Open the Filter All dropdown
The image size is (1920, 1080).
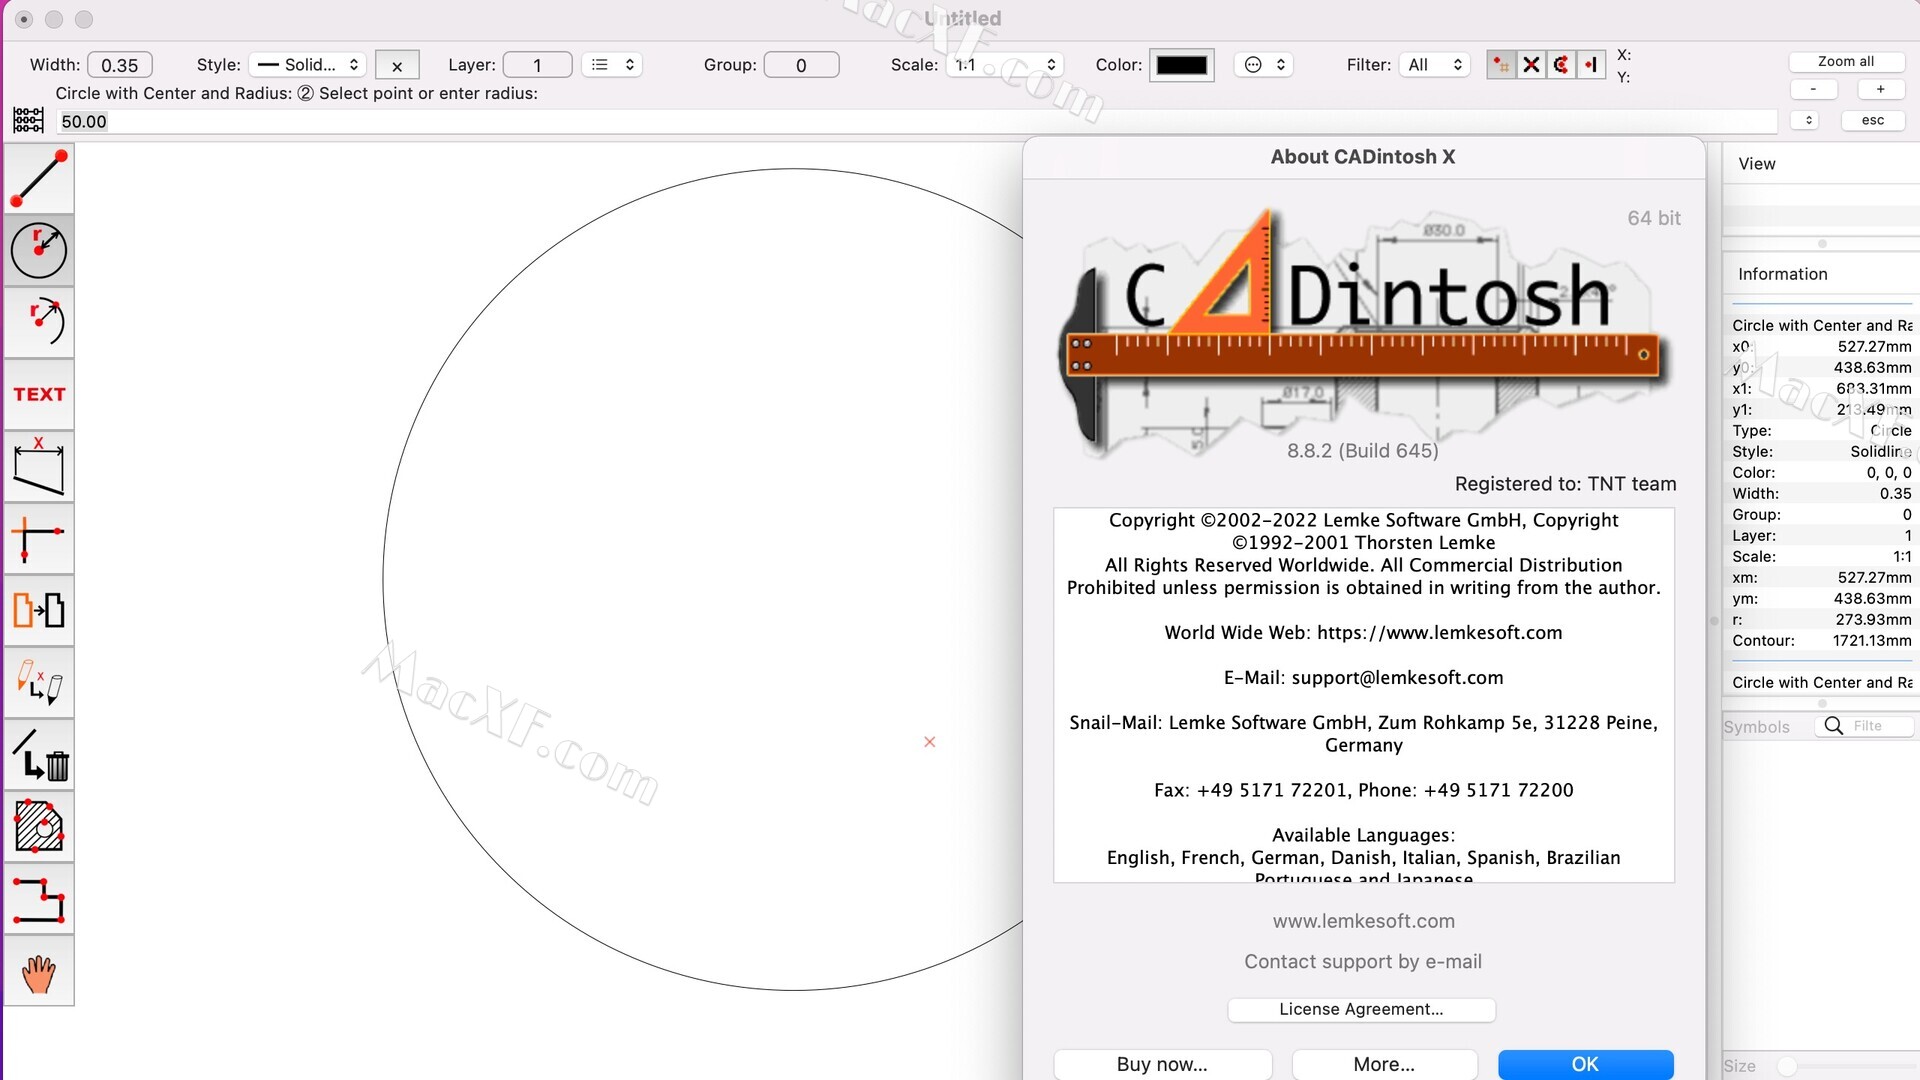coord(1434,65)
